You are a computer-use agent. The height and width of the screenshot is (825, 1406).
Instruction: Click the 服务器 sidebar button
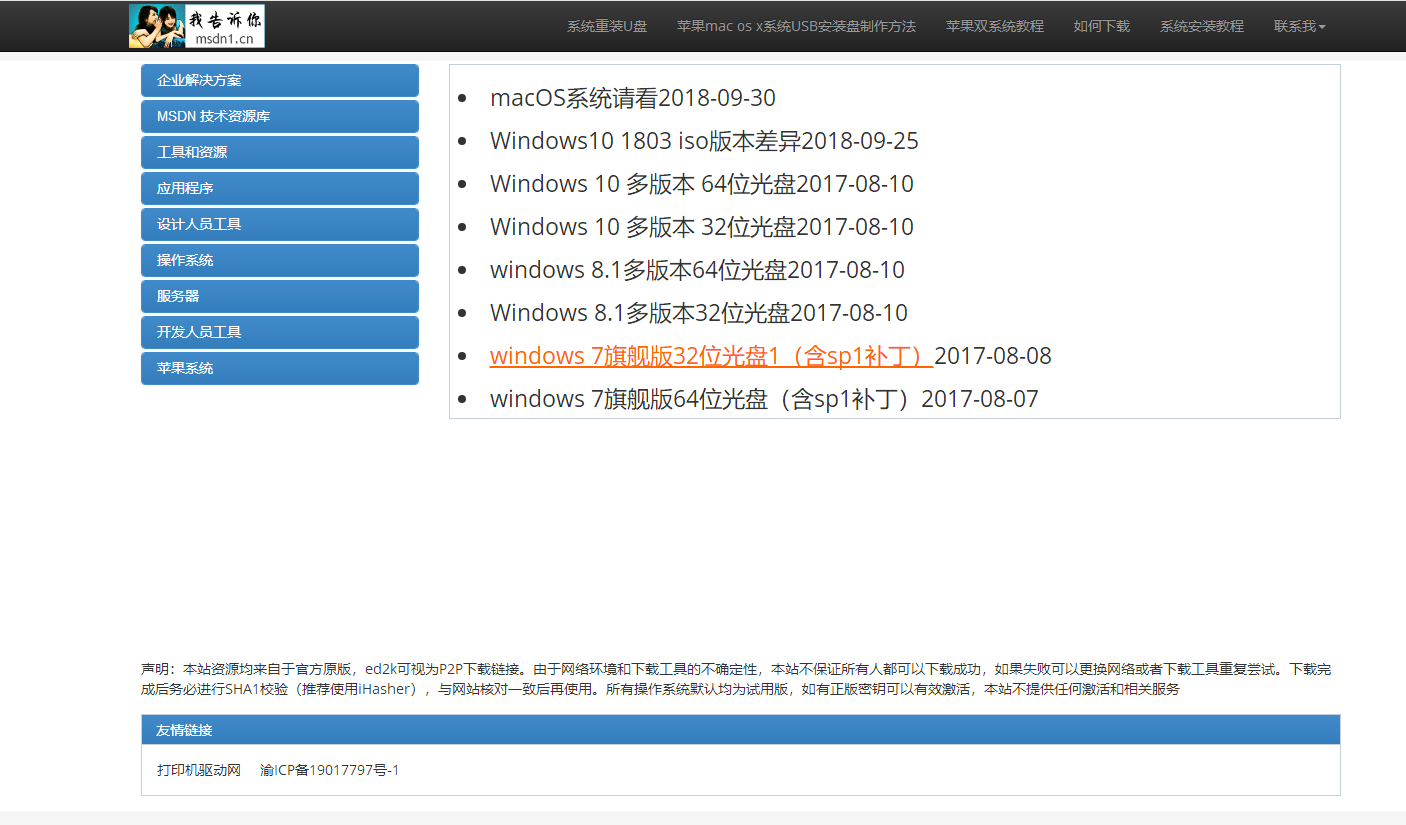coord(279,296)
